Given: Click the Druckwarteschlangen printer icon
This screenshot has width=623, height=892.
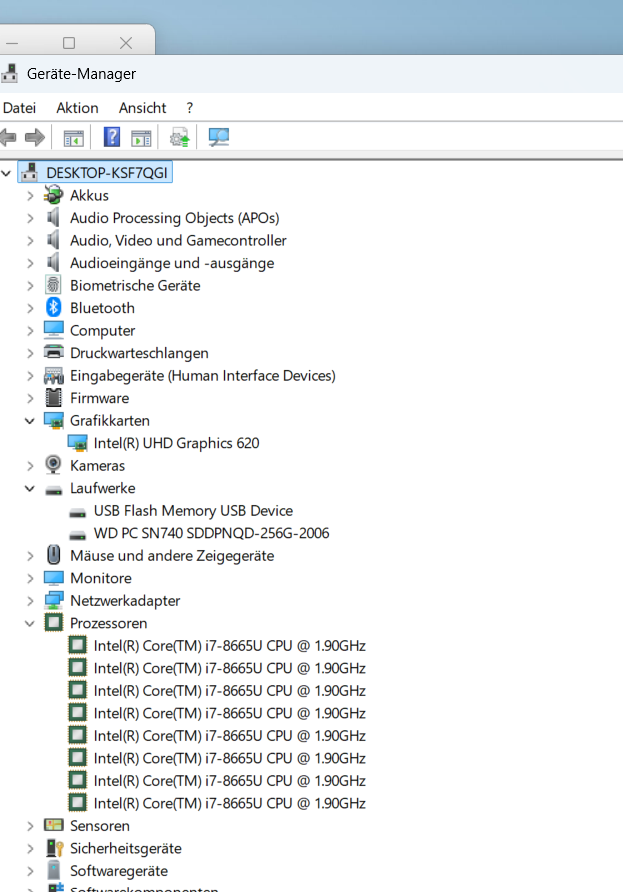Looking at the screenshot, I should tap(53, 353).
